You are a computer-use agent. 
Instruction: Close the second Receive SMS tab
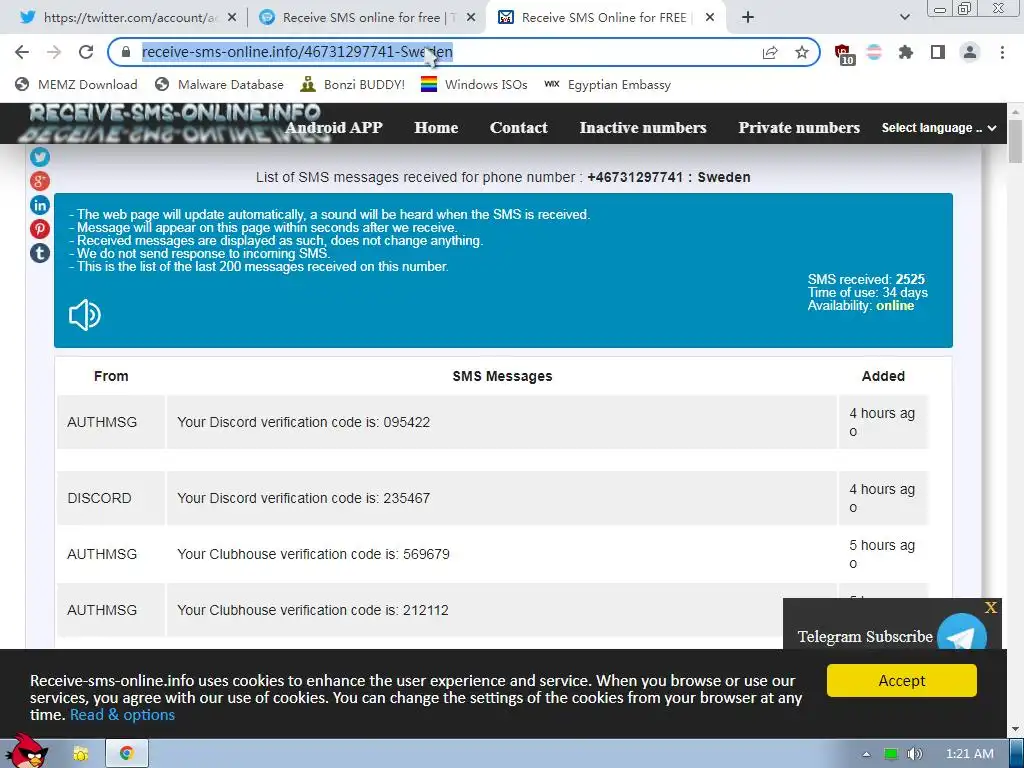coord(471,18)
